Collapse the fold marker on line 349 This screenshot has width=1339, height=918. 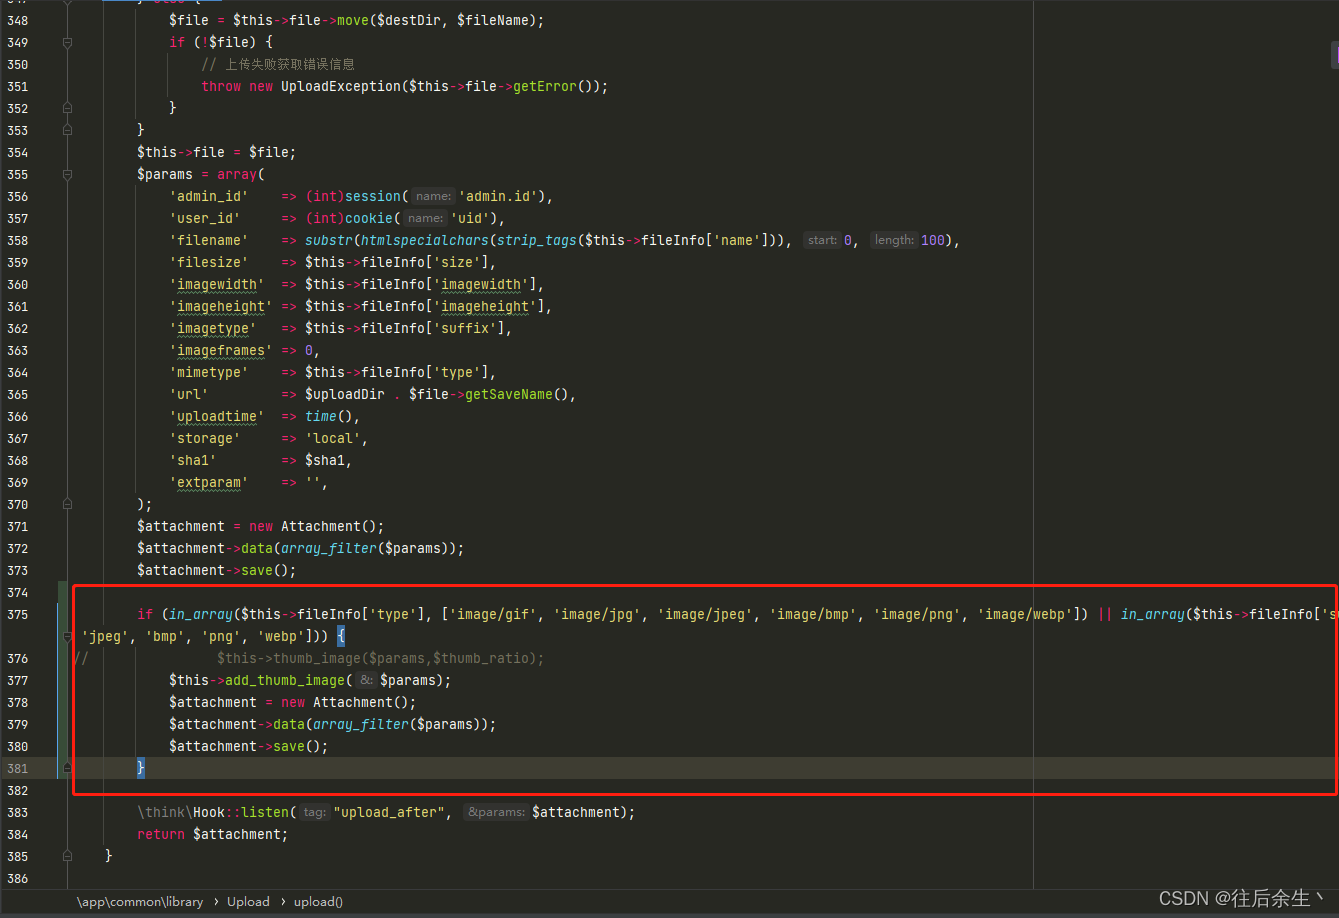coord(67,43)
